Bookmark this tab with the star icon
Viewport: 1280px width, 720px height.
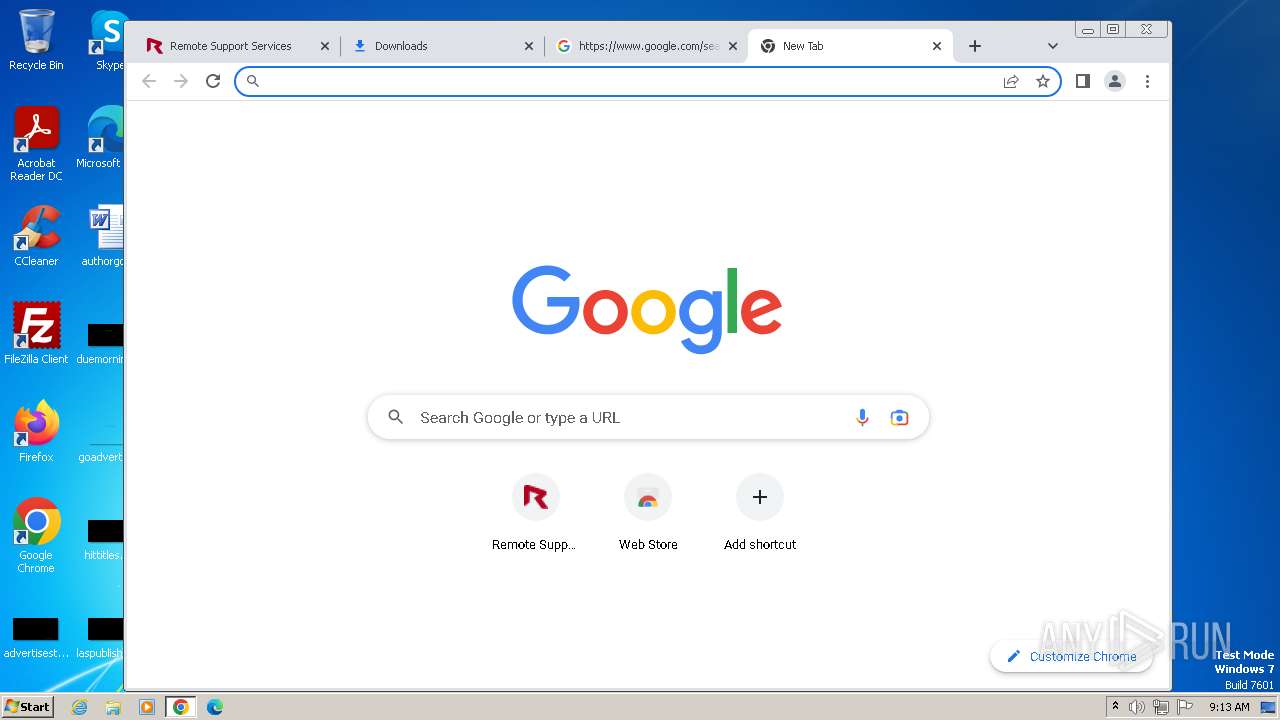point(1043,81)
